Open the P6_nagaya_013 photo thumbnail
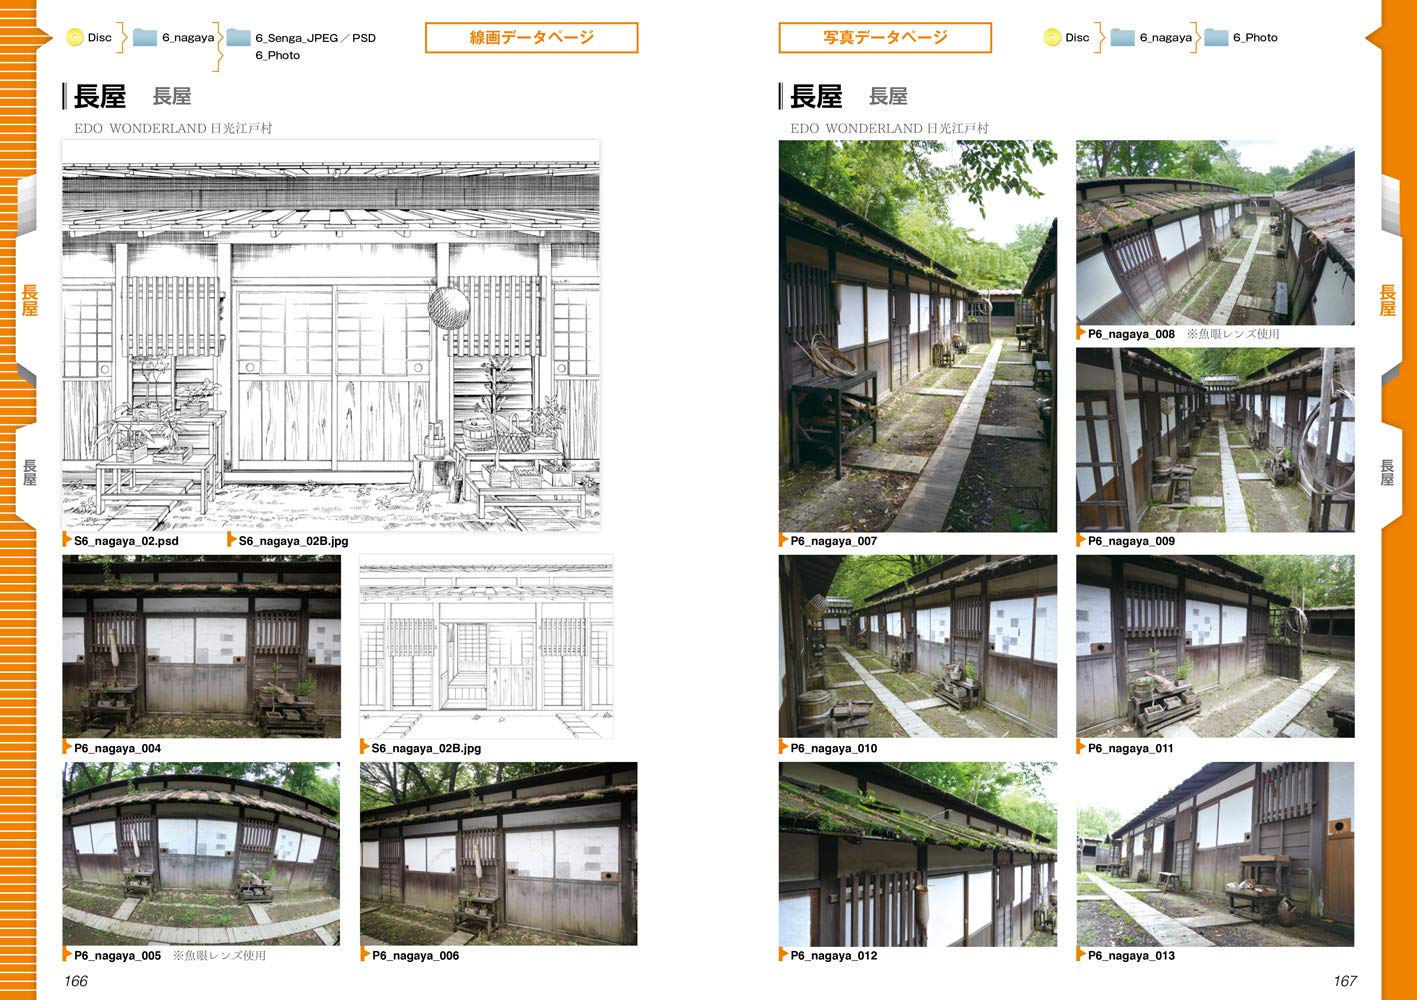 pyautogui.click(x=1215, y=854)
